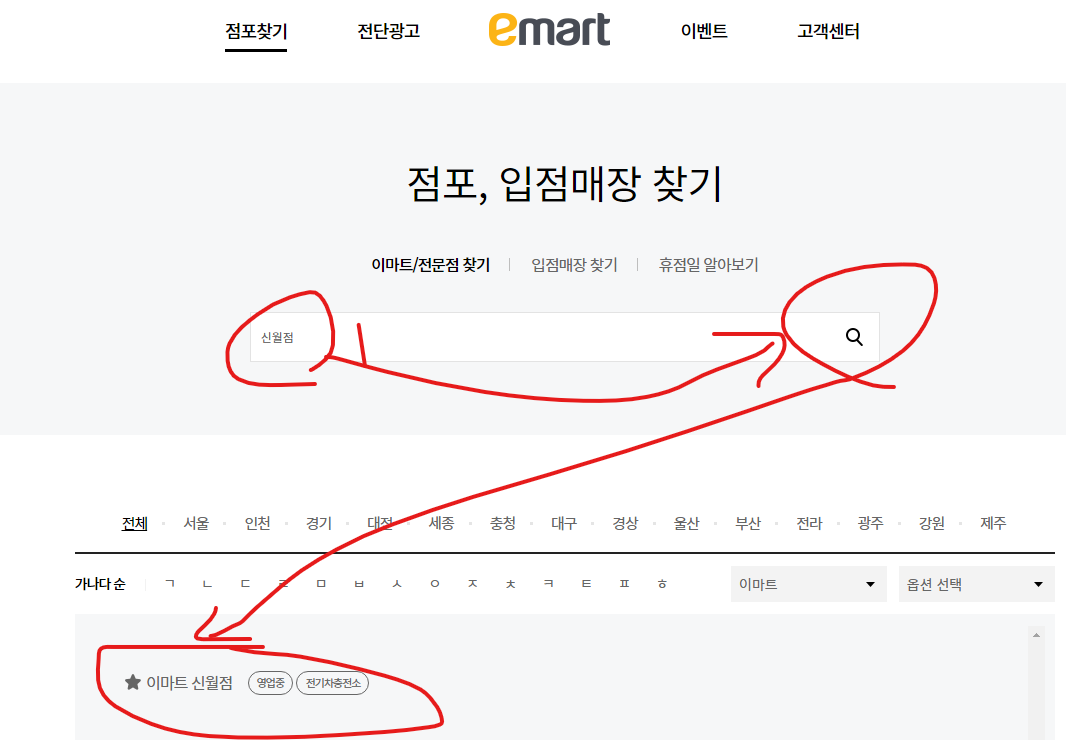This screenshot has width=1066, height=740.
Task: Select consonant filter ㅇ
Action: point(435,584)
